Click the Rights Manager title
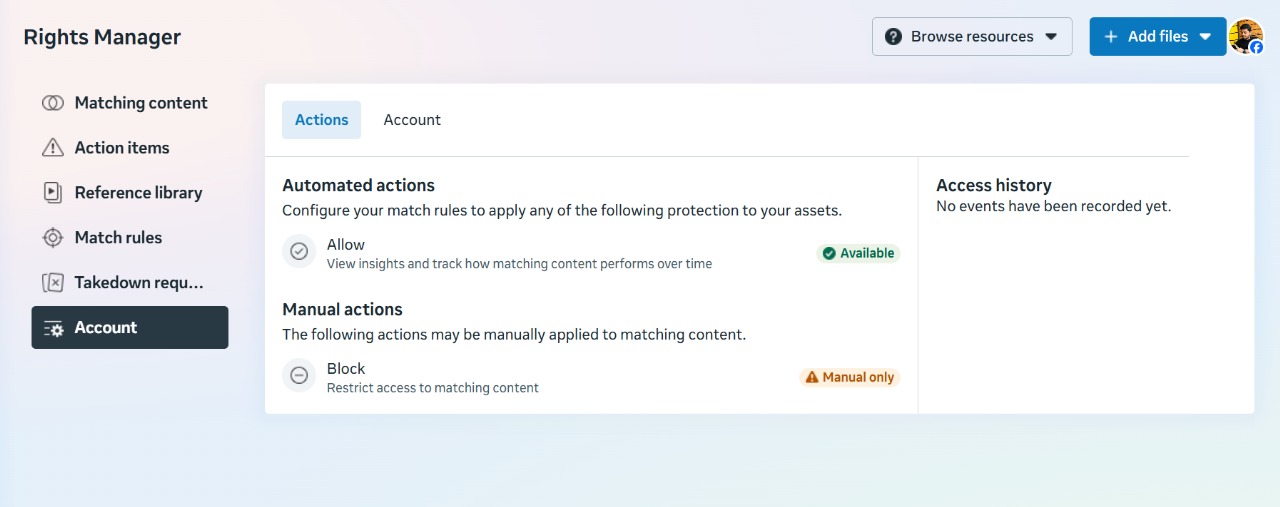 point(102,38)
